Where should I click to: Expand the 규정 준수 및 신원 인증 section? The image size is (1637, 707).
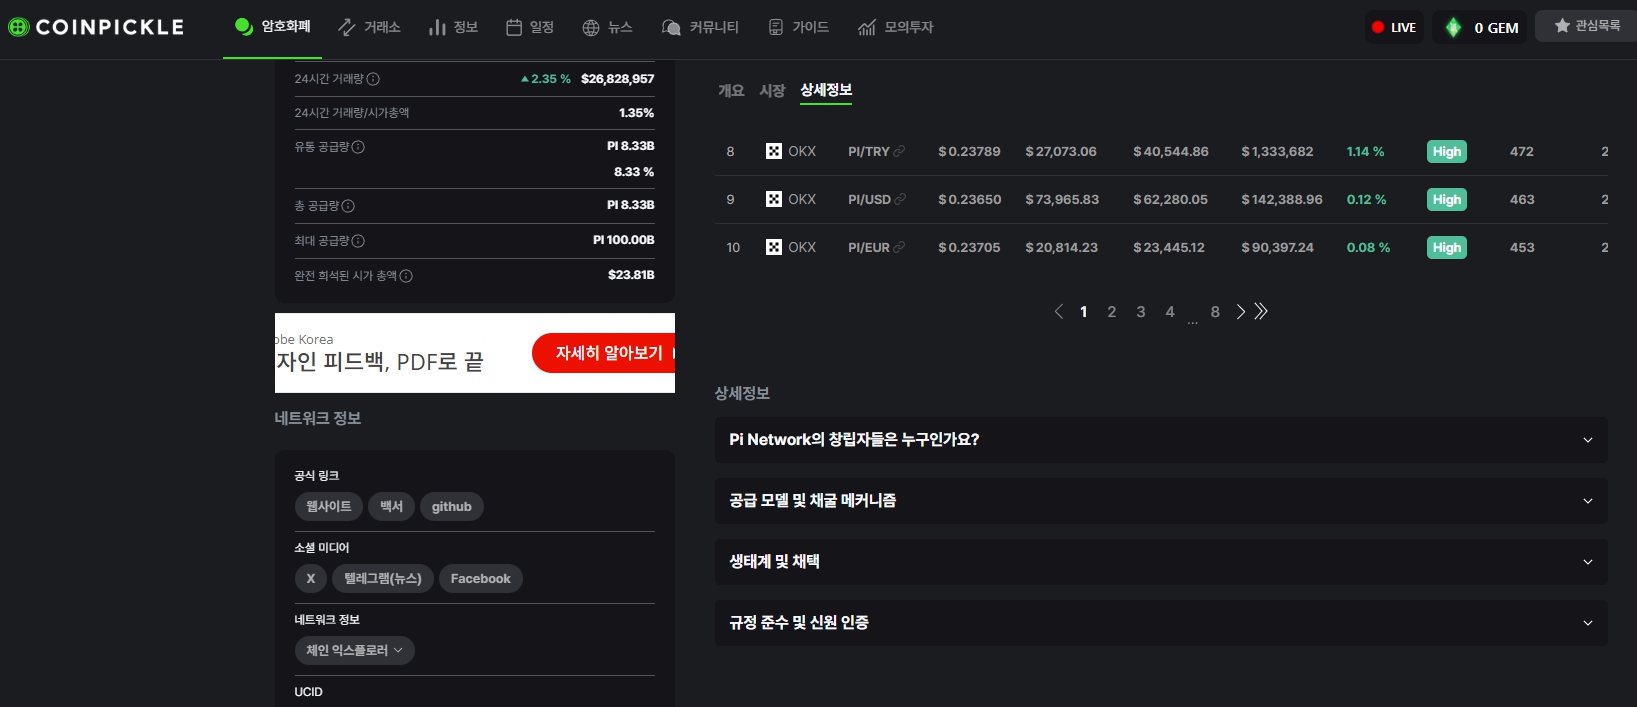pos(1160,623)
